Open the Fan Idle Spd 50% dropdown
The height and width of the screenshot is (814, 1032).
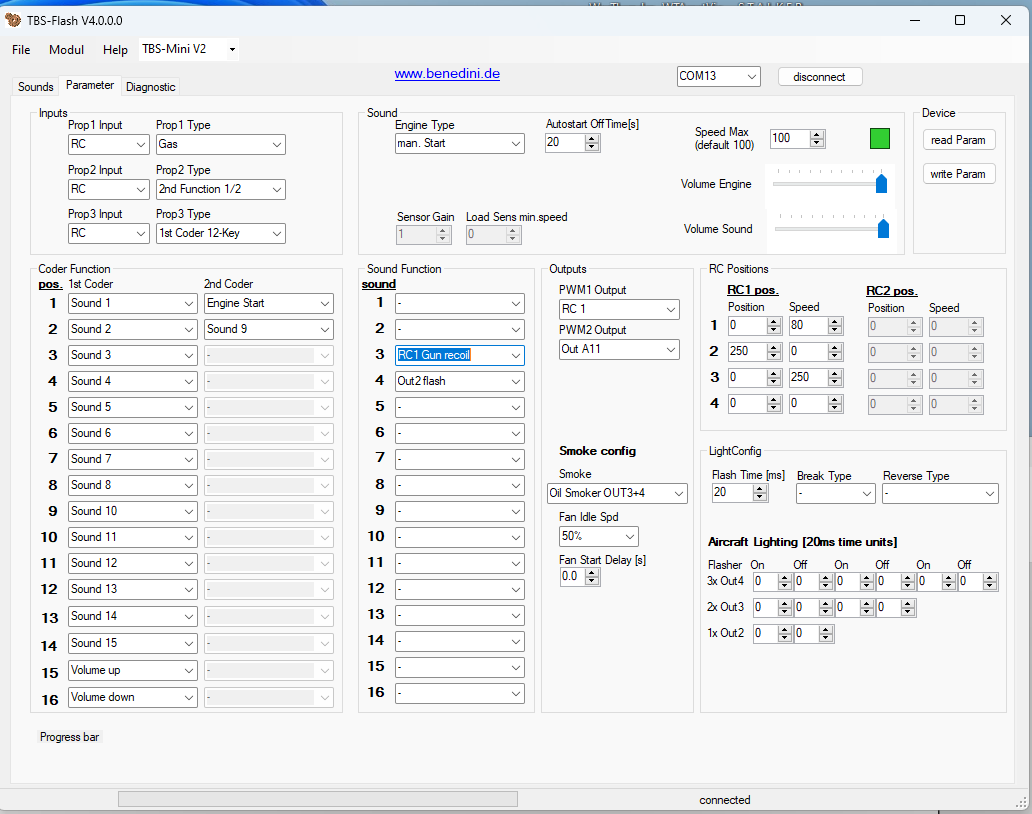598,536
